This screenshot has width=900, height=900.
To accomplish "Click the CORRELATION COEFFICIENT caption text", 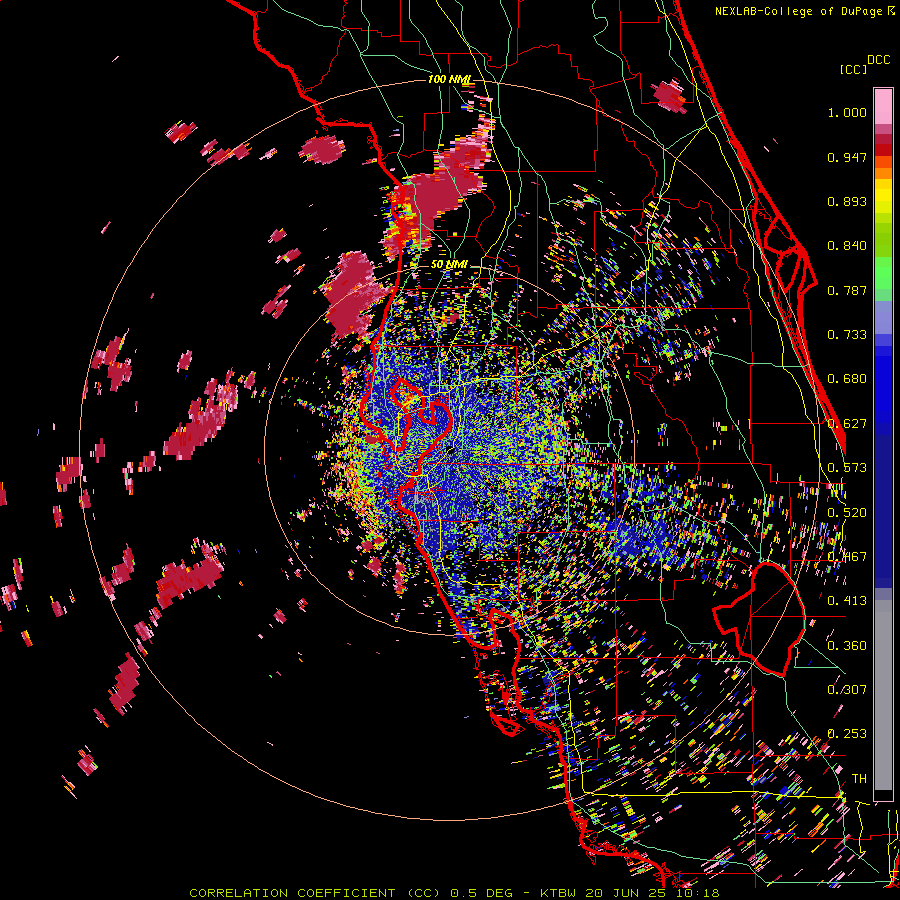I will pyautogui.click(x=292, y=893).
